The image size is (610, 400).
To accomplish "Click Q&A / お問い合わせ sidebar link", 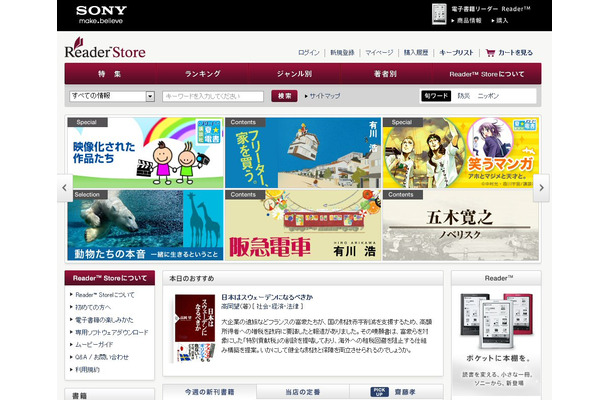I will click(x=102, y=357).
